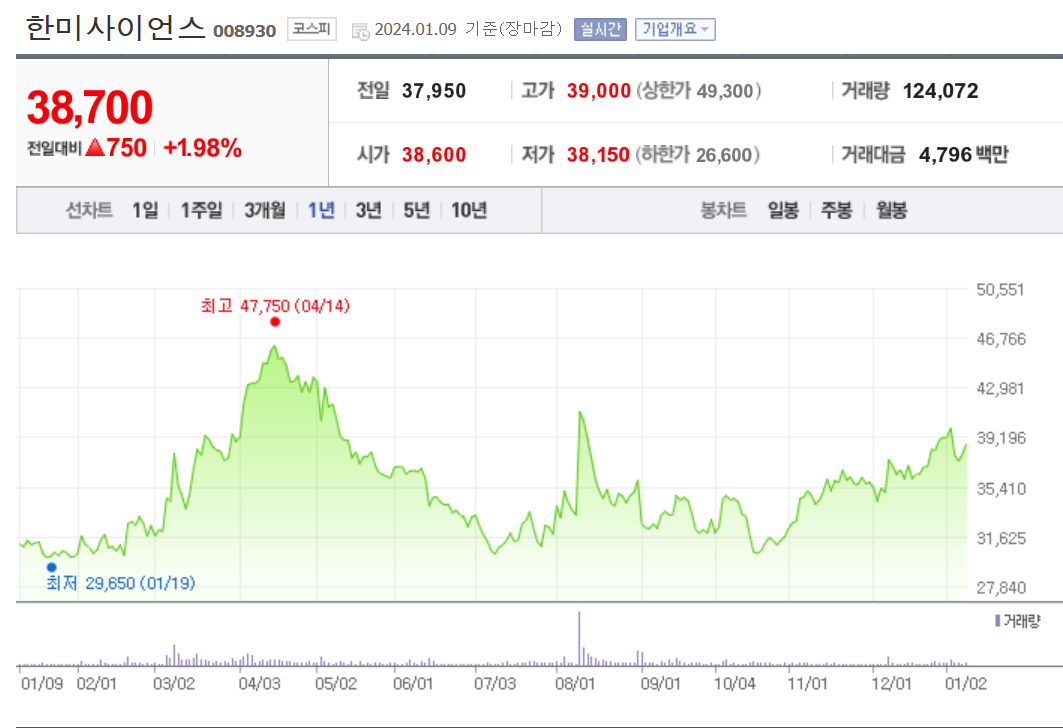1063x728 pixels.
Task: Click the high price 39,000
Action: point(599,91)
